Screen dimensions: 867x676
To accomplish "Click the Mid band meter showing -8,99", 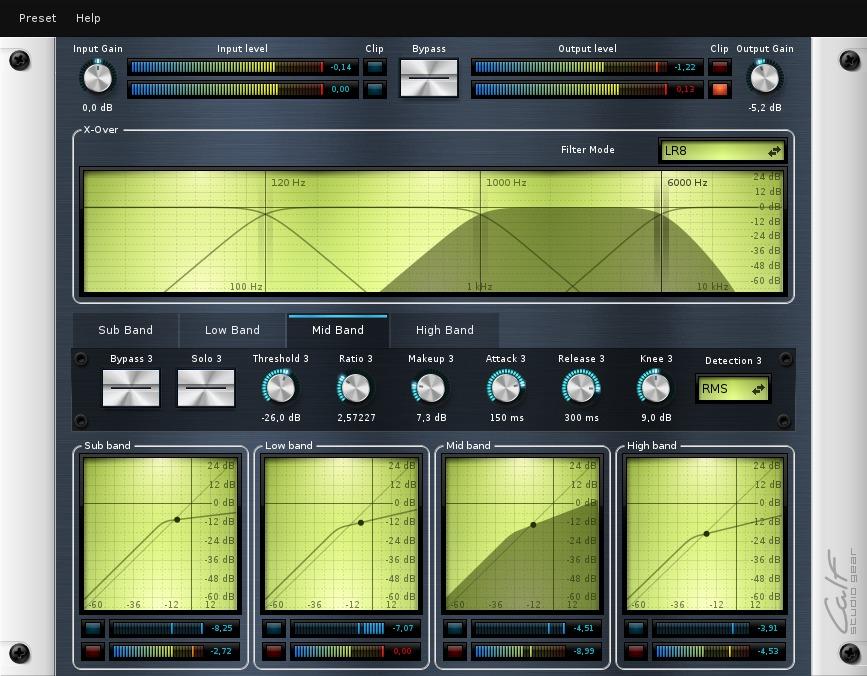I will pos(537,652).
